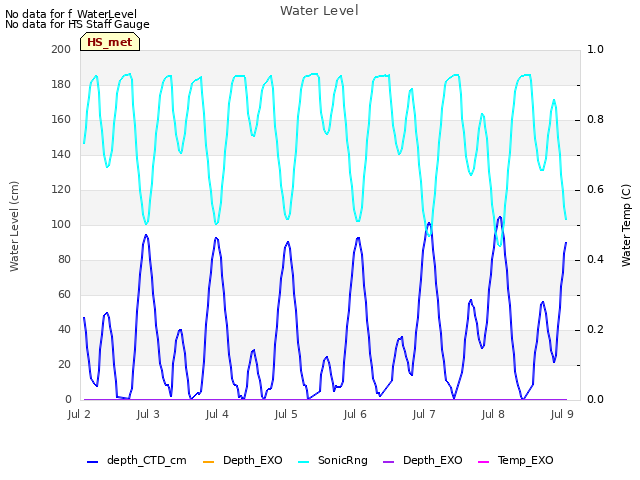Click the Jul 7 x-axis label
The width and height of the screenshot is (640, 480).
(x=424, y=414)
